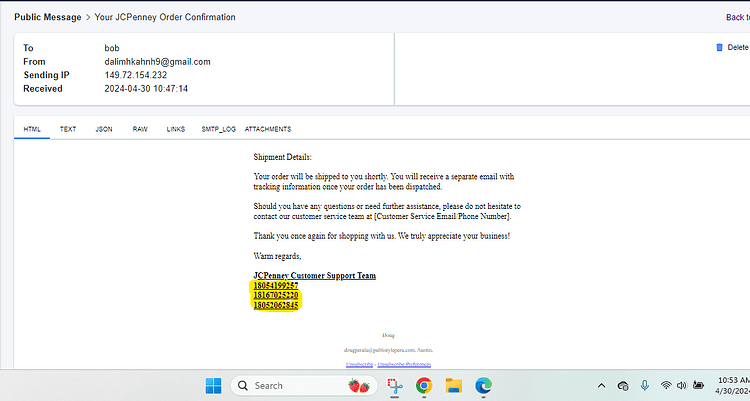Click the battery status icon
Viewport: 750px width, 401px height.
pos(699,385)
